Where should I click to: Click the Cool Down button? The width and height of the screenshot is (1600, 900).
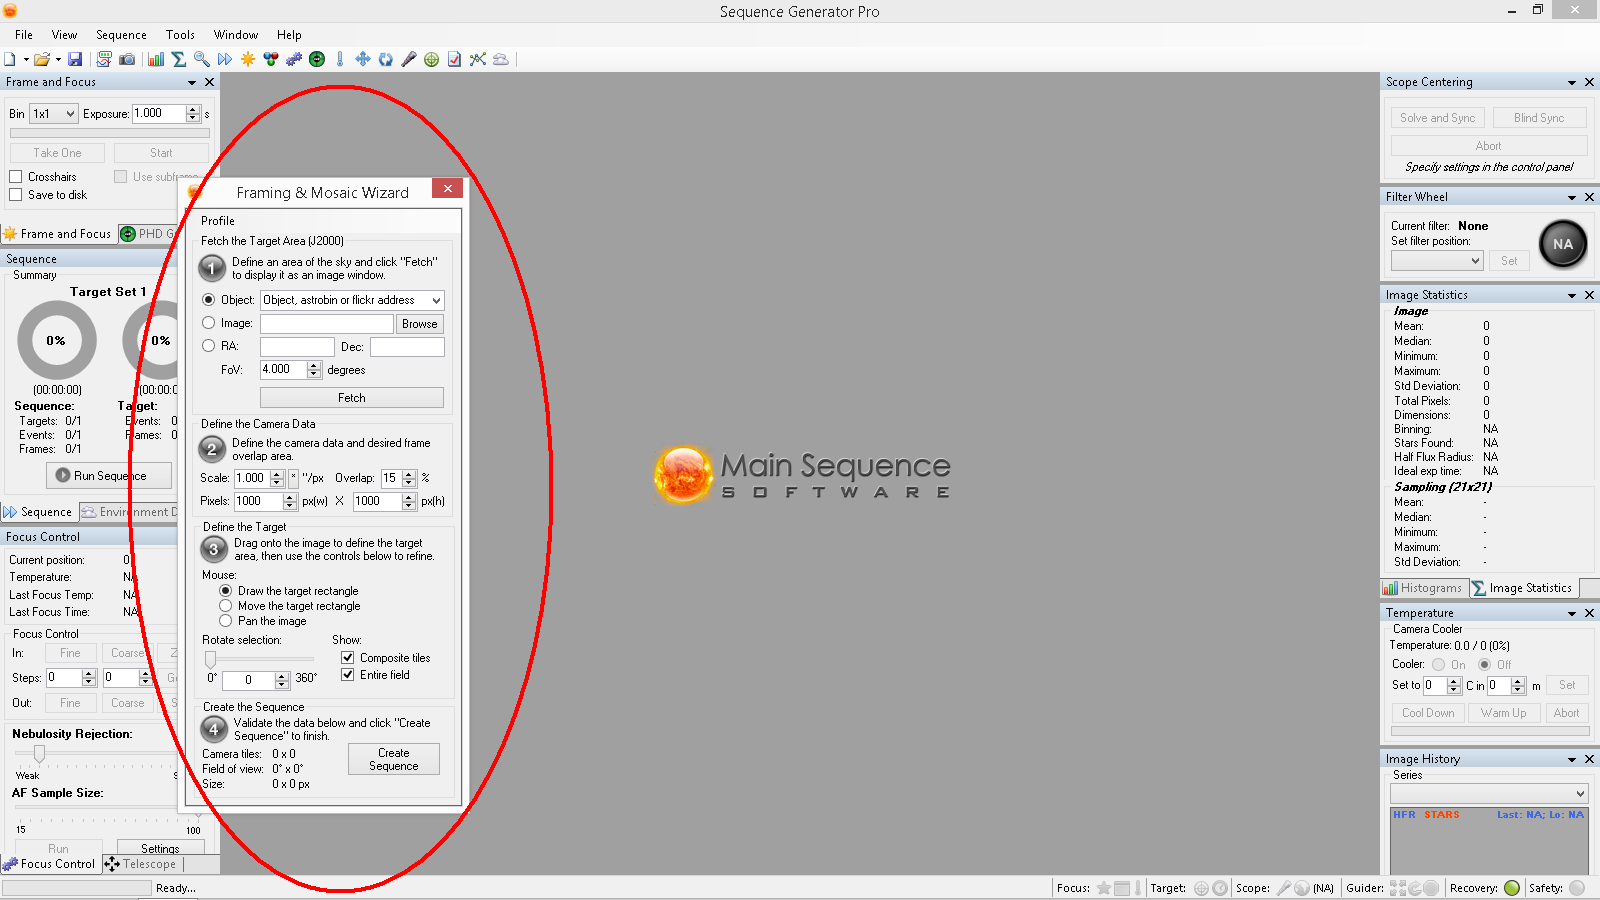[1428, 713]
